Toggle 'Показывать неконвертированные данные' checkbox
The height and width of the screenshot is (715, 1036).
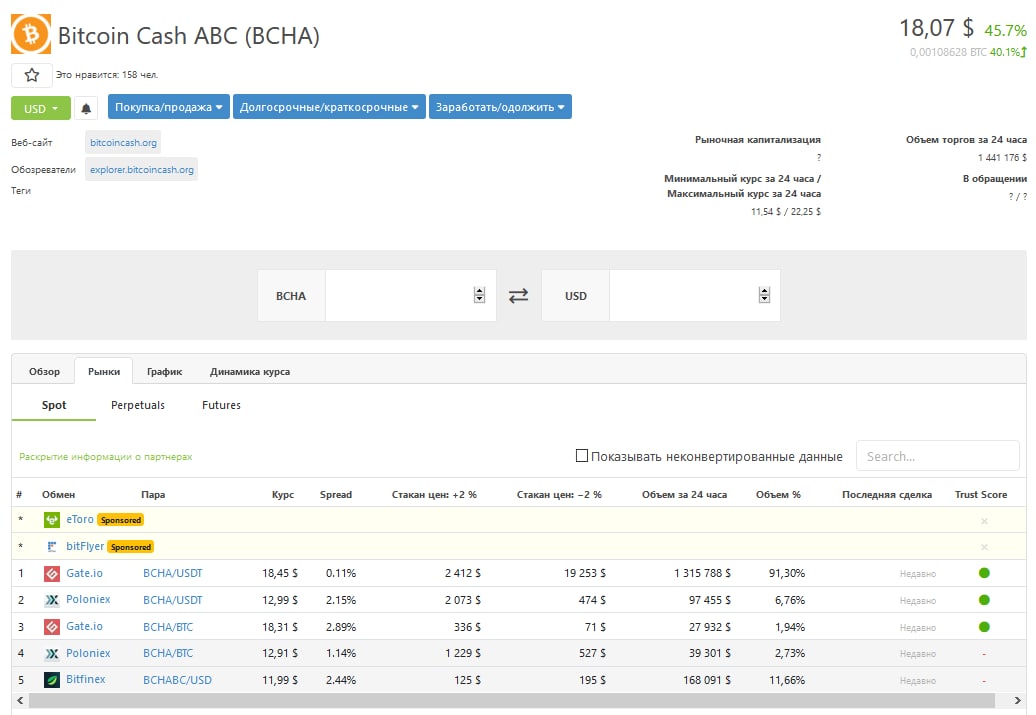coord(581,455)
